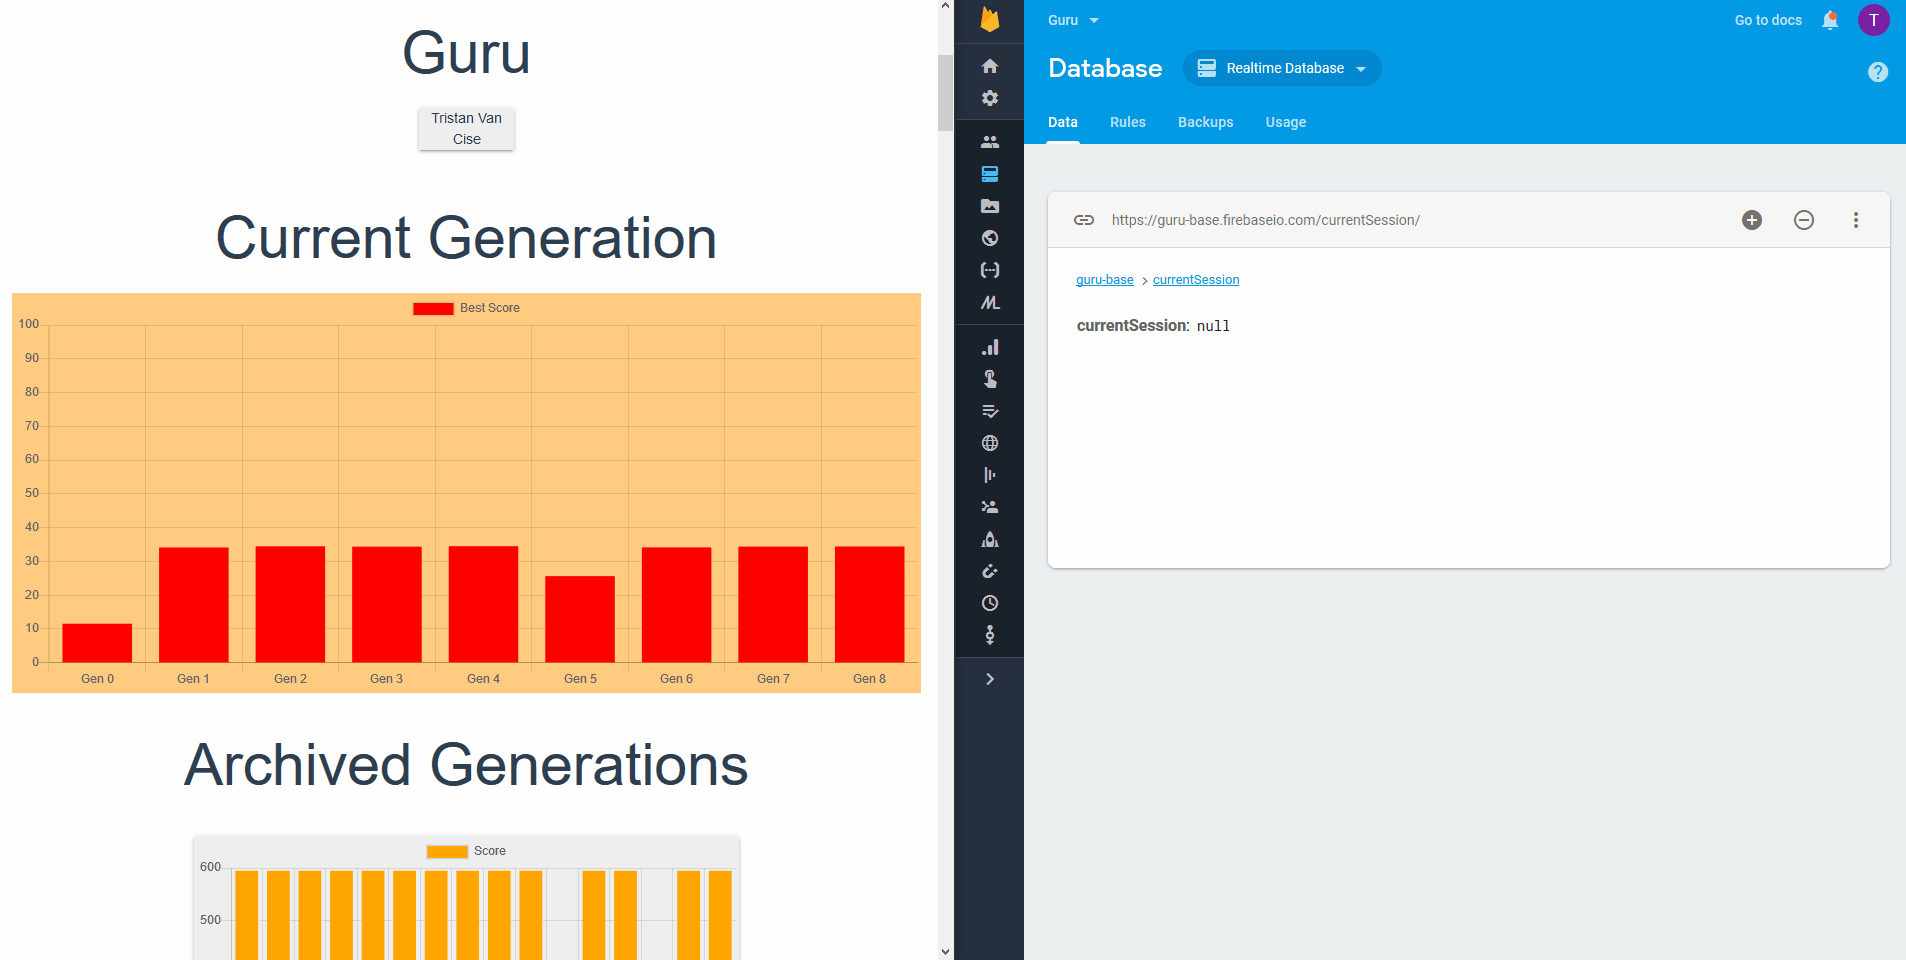This screenshot has height=960, width=1906.
Task: Click the Go to docs link
Action: [x=1768, y=20]
